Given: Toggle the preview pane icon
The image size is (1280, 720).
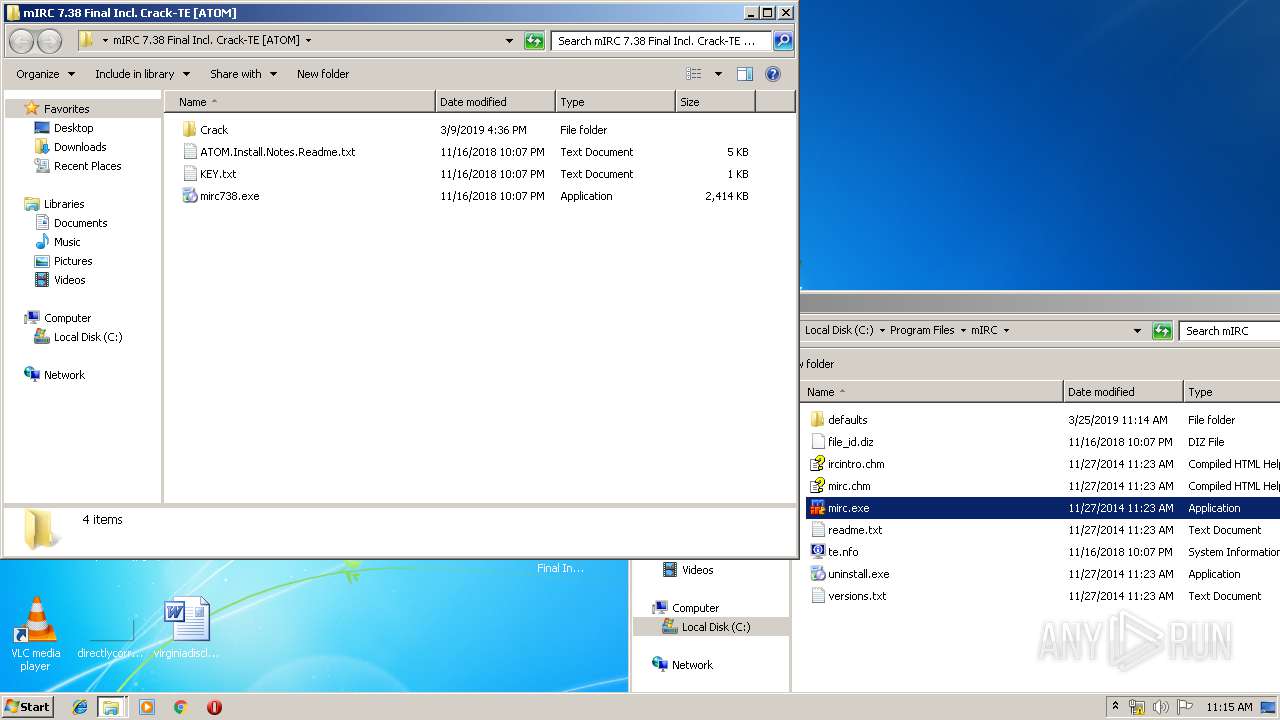Looking at the screenshot, I should click(744, 74).
